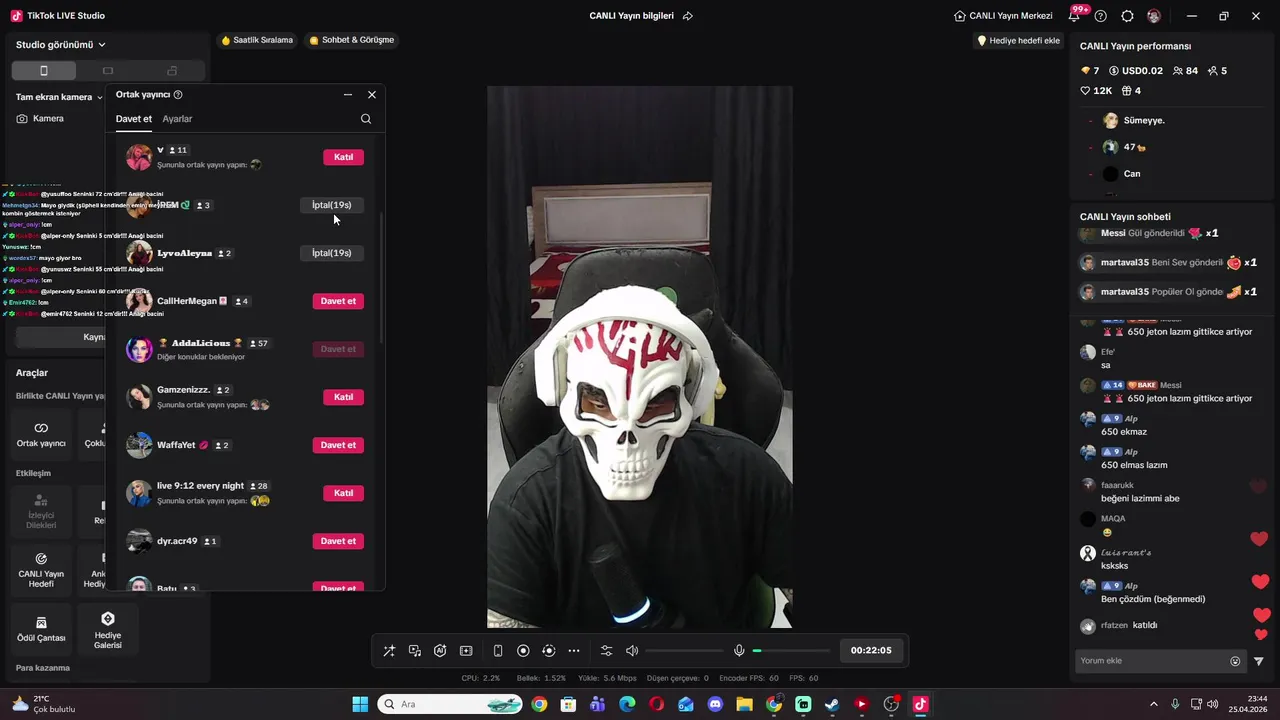Open notifications bell with 99+ badge
1280x720 pixels.
click(1076, 16)
